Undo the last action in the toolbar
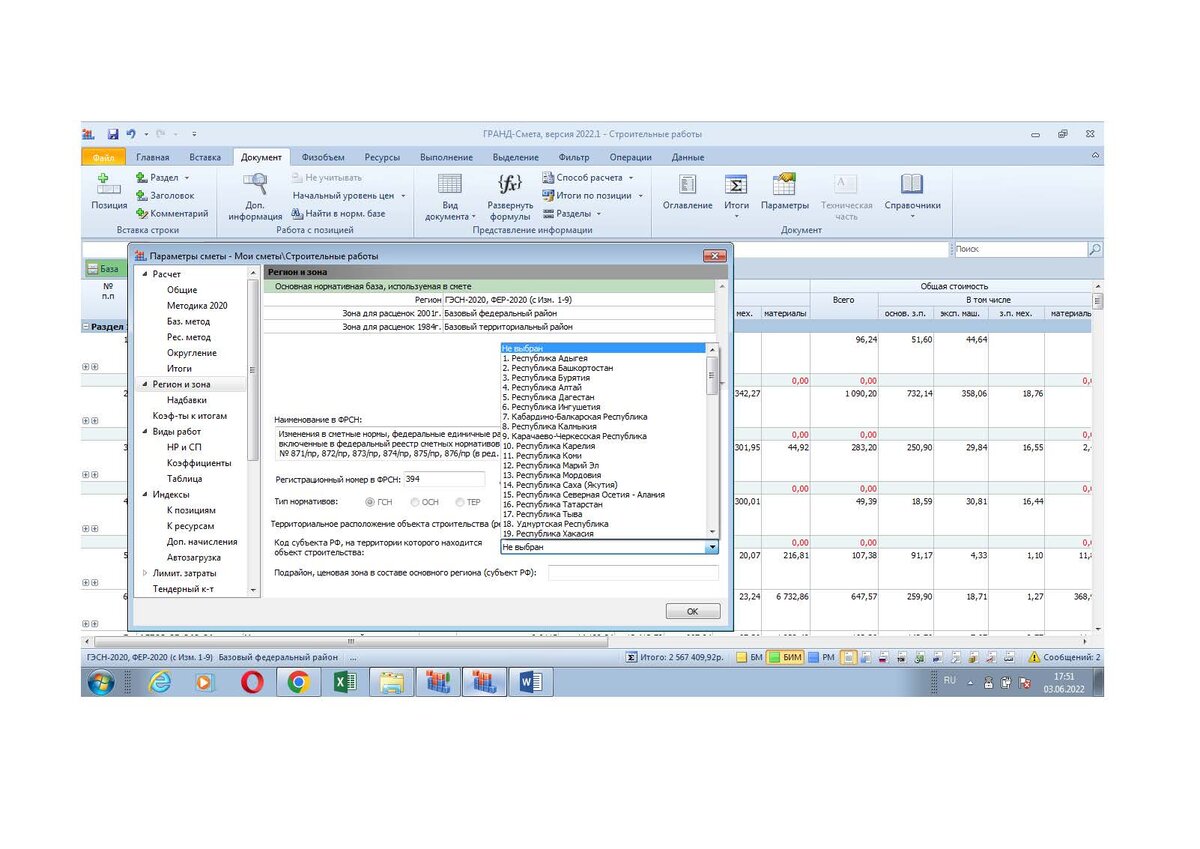The height and width of the screenshot is (849, 1200). [132, 134]
